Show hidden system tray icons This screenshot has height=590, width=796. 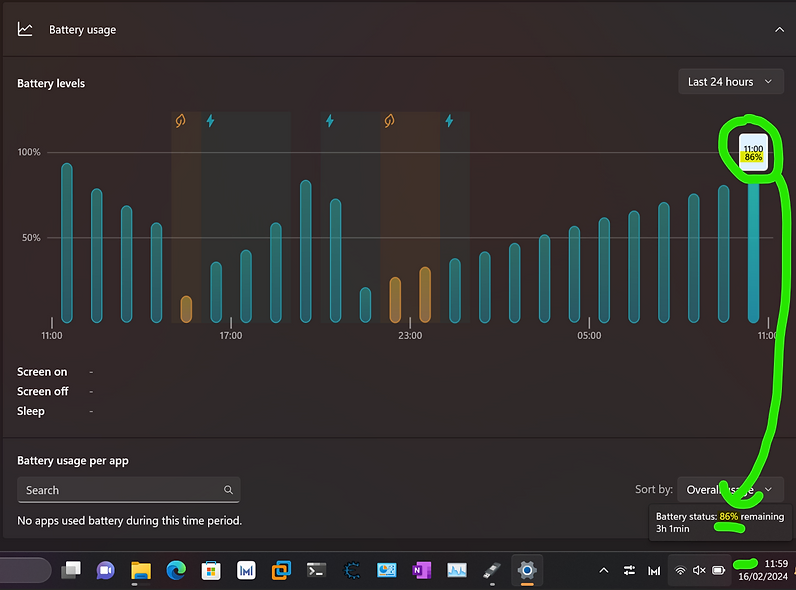pos(604,571)
